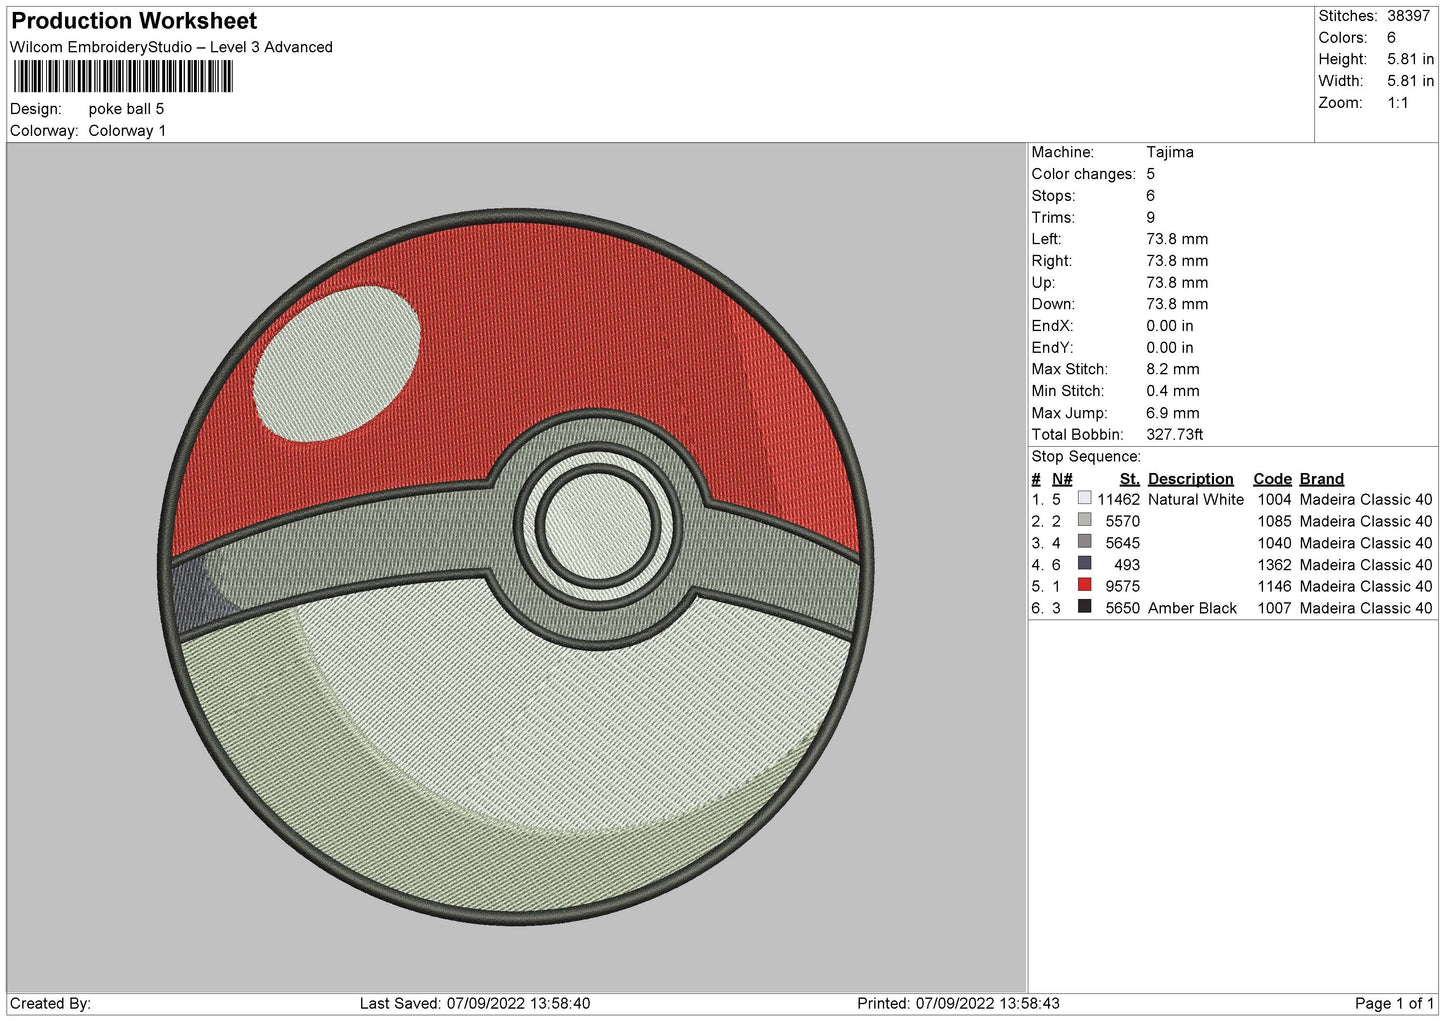Viewport: 1445px width, 1021px height.
Task: Click thread code '1362'
Action: (1275, 565)
